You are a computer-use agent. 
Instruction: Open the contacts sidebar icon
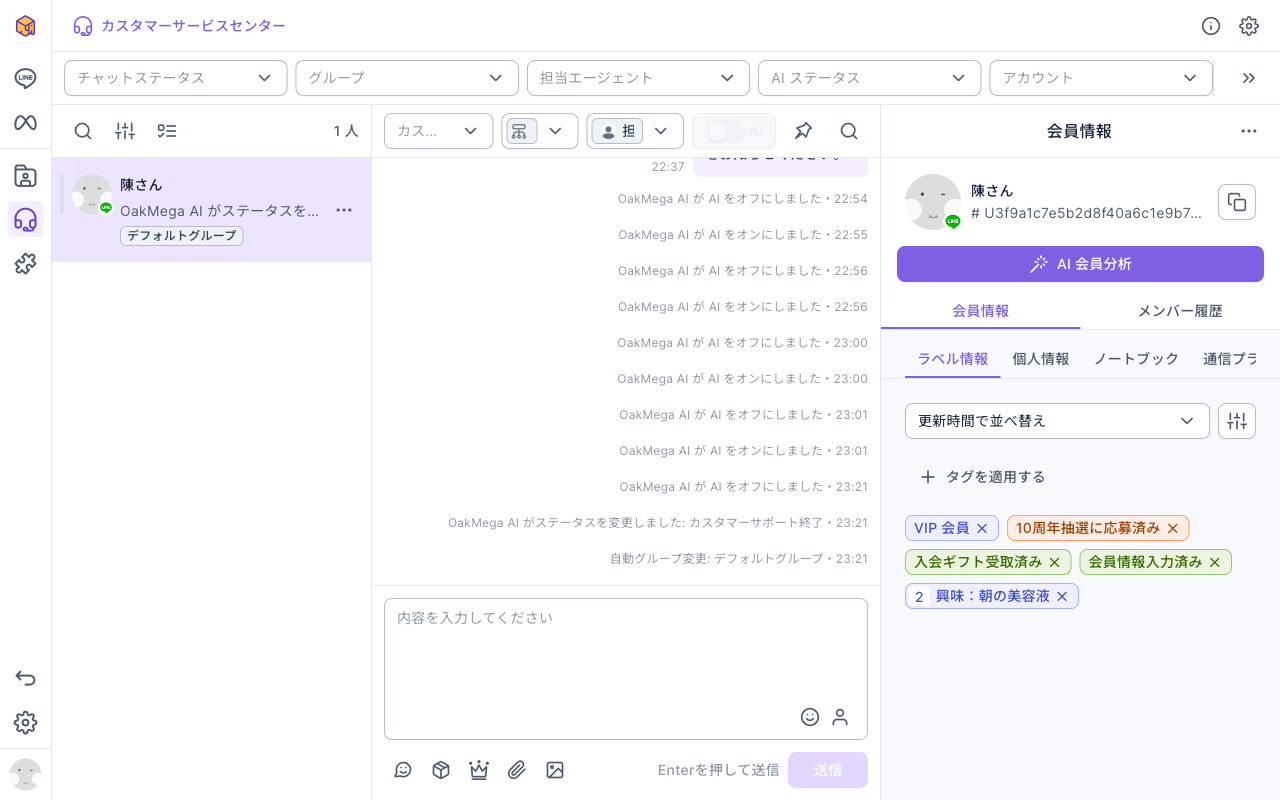click(25, 176)
